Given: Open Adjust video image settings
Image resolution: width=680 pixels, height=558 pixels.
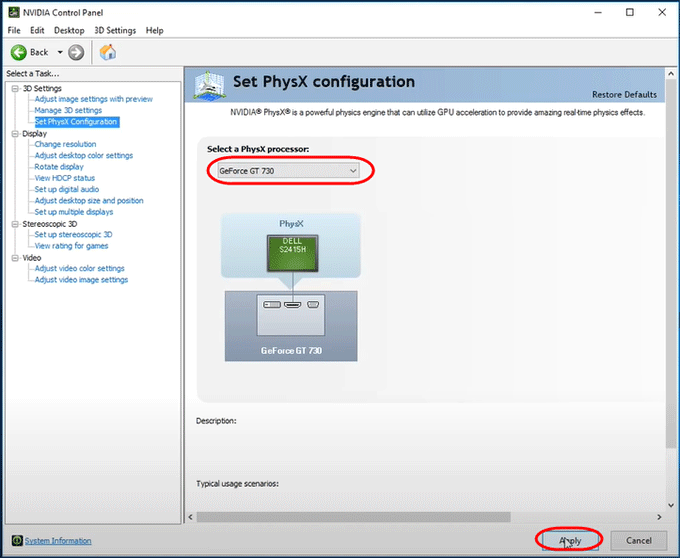Looking at the screenshot, I should (81, 280).
